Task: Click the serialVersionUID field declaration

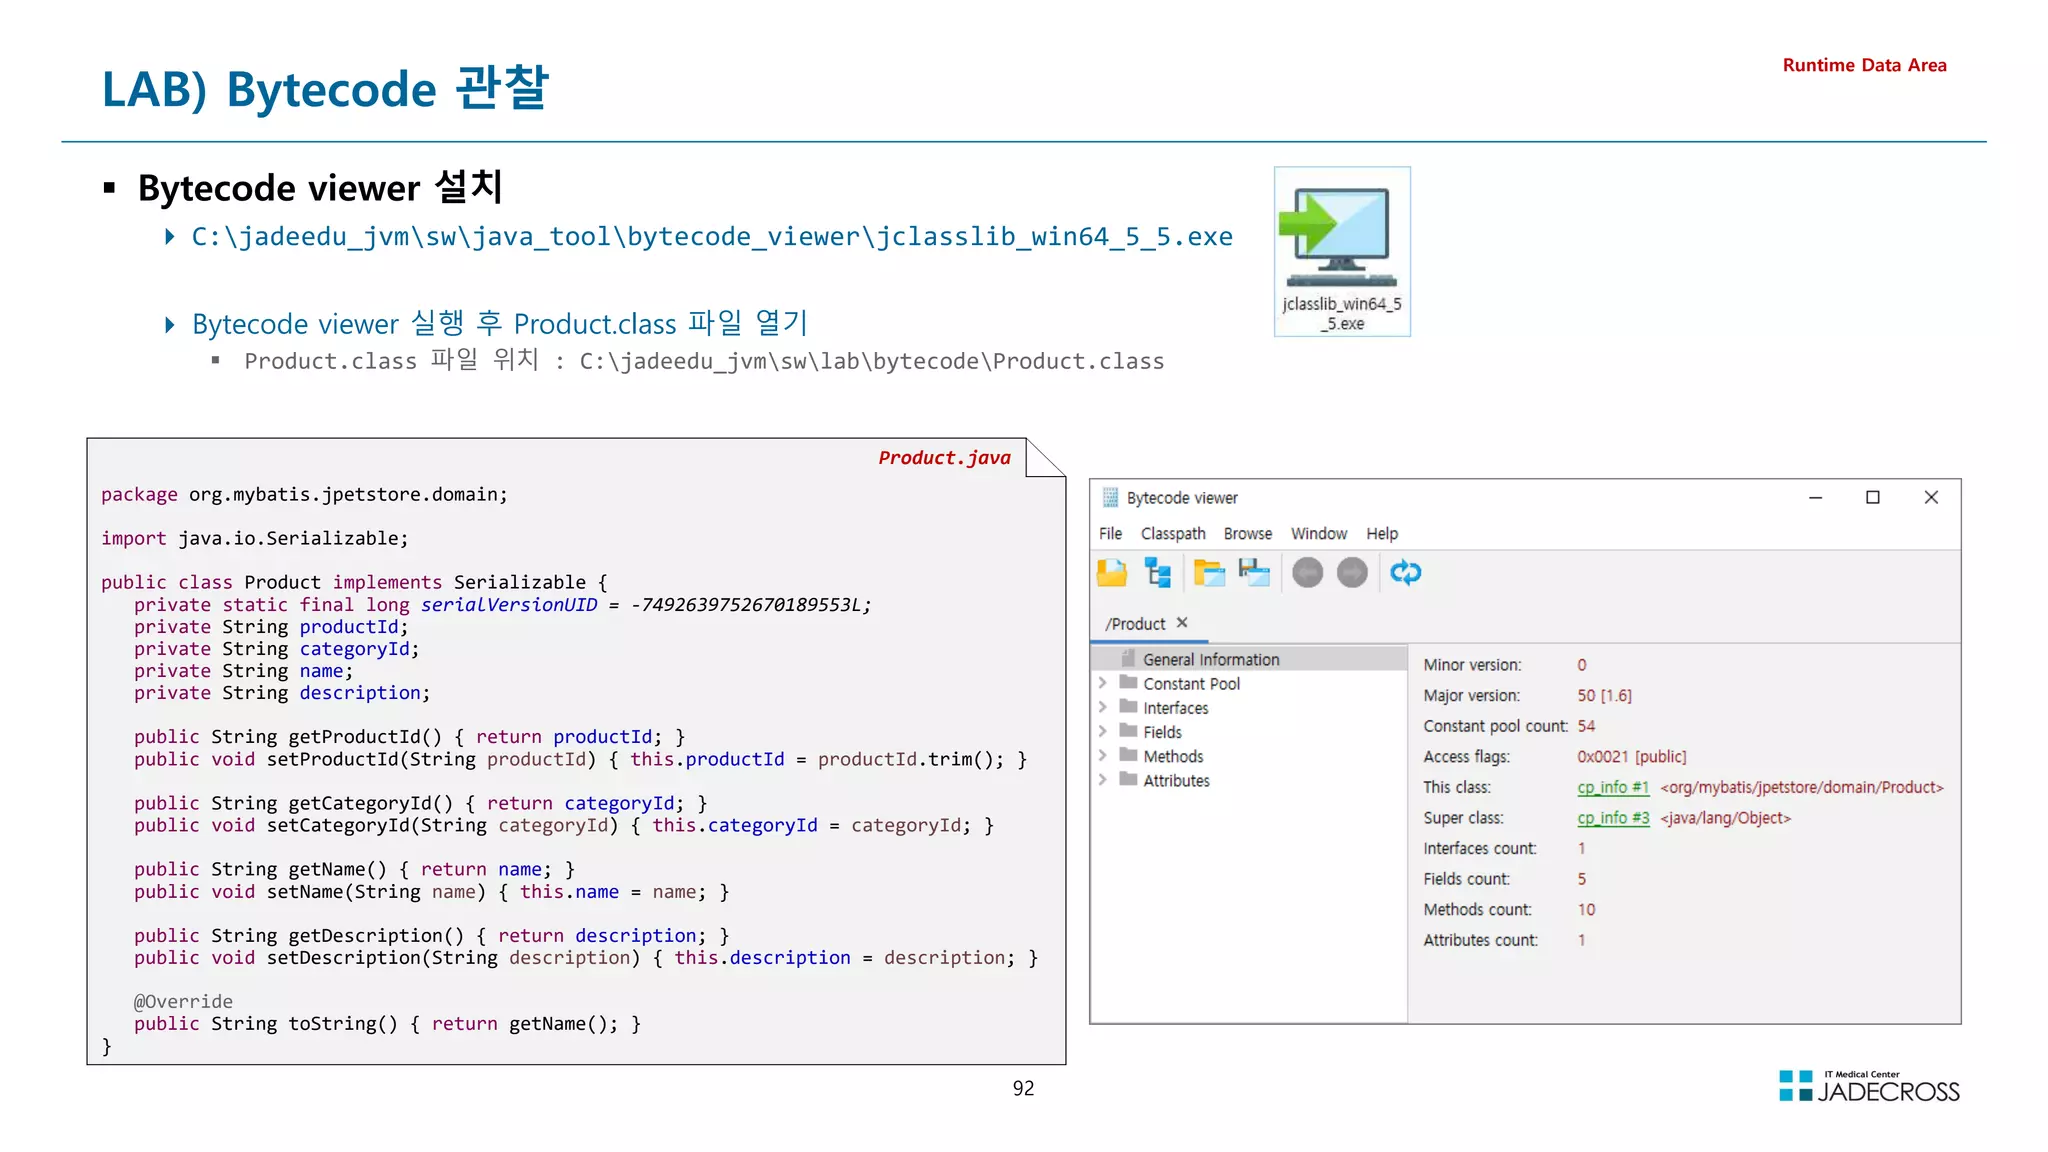Action: (x=503, y=605)
